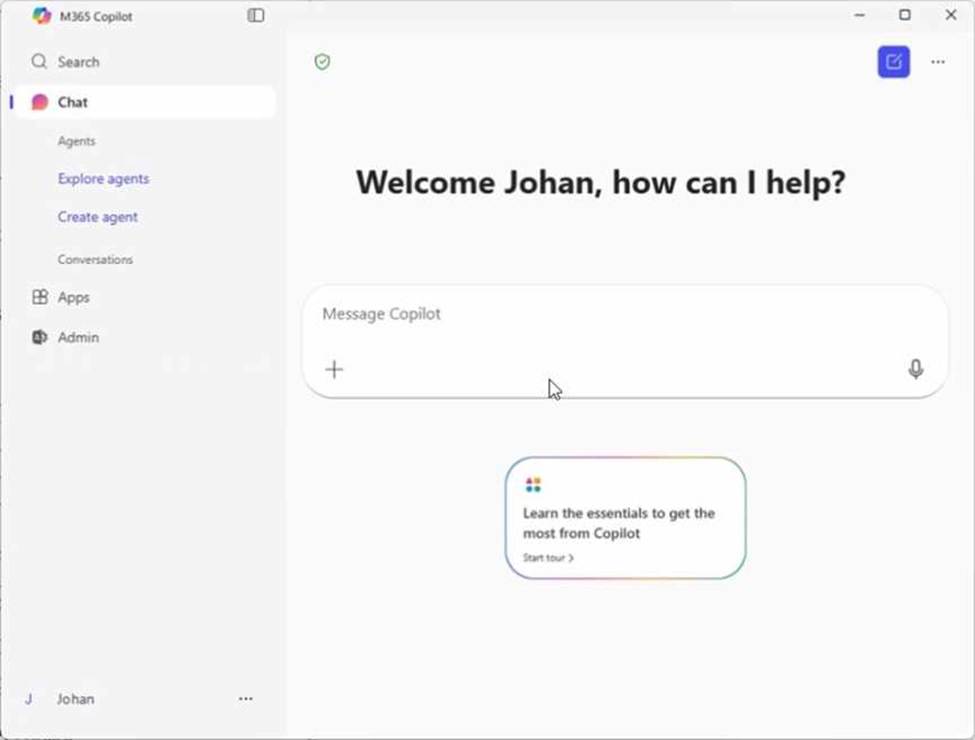The height and width of the screenshot is (740, 975).
Task: Select the Agents section heading
Action: [77, 142]
